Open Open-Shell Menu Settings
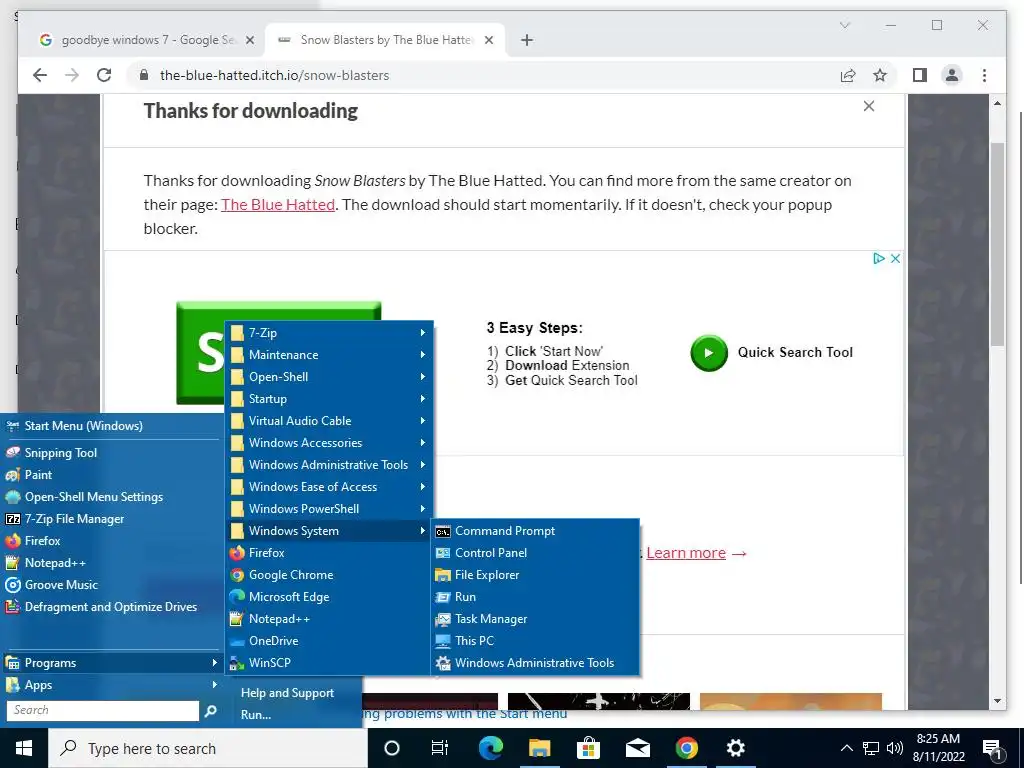Image resolution: width=1024 pixels, height=768 pixels. tap(111, 497)
